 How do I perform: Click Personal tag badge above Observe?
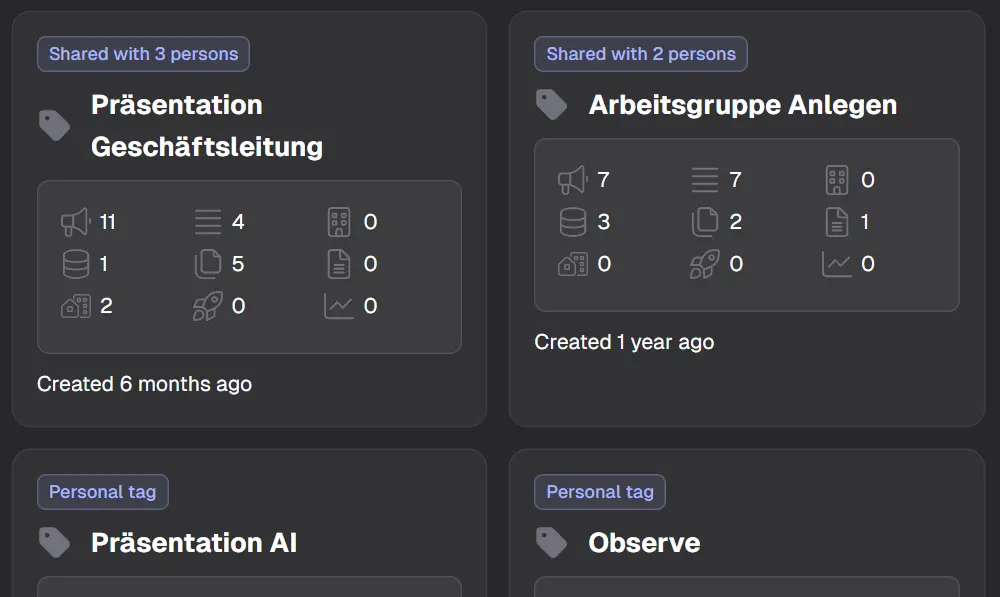[x=600, y=492]
